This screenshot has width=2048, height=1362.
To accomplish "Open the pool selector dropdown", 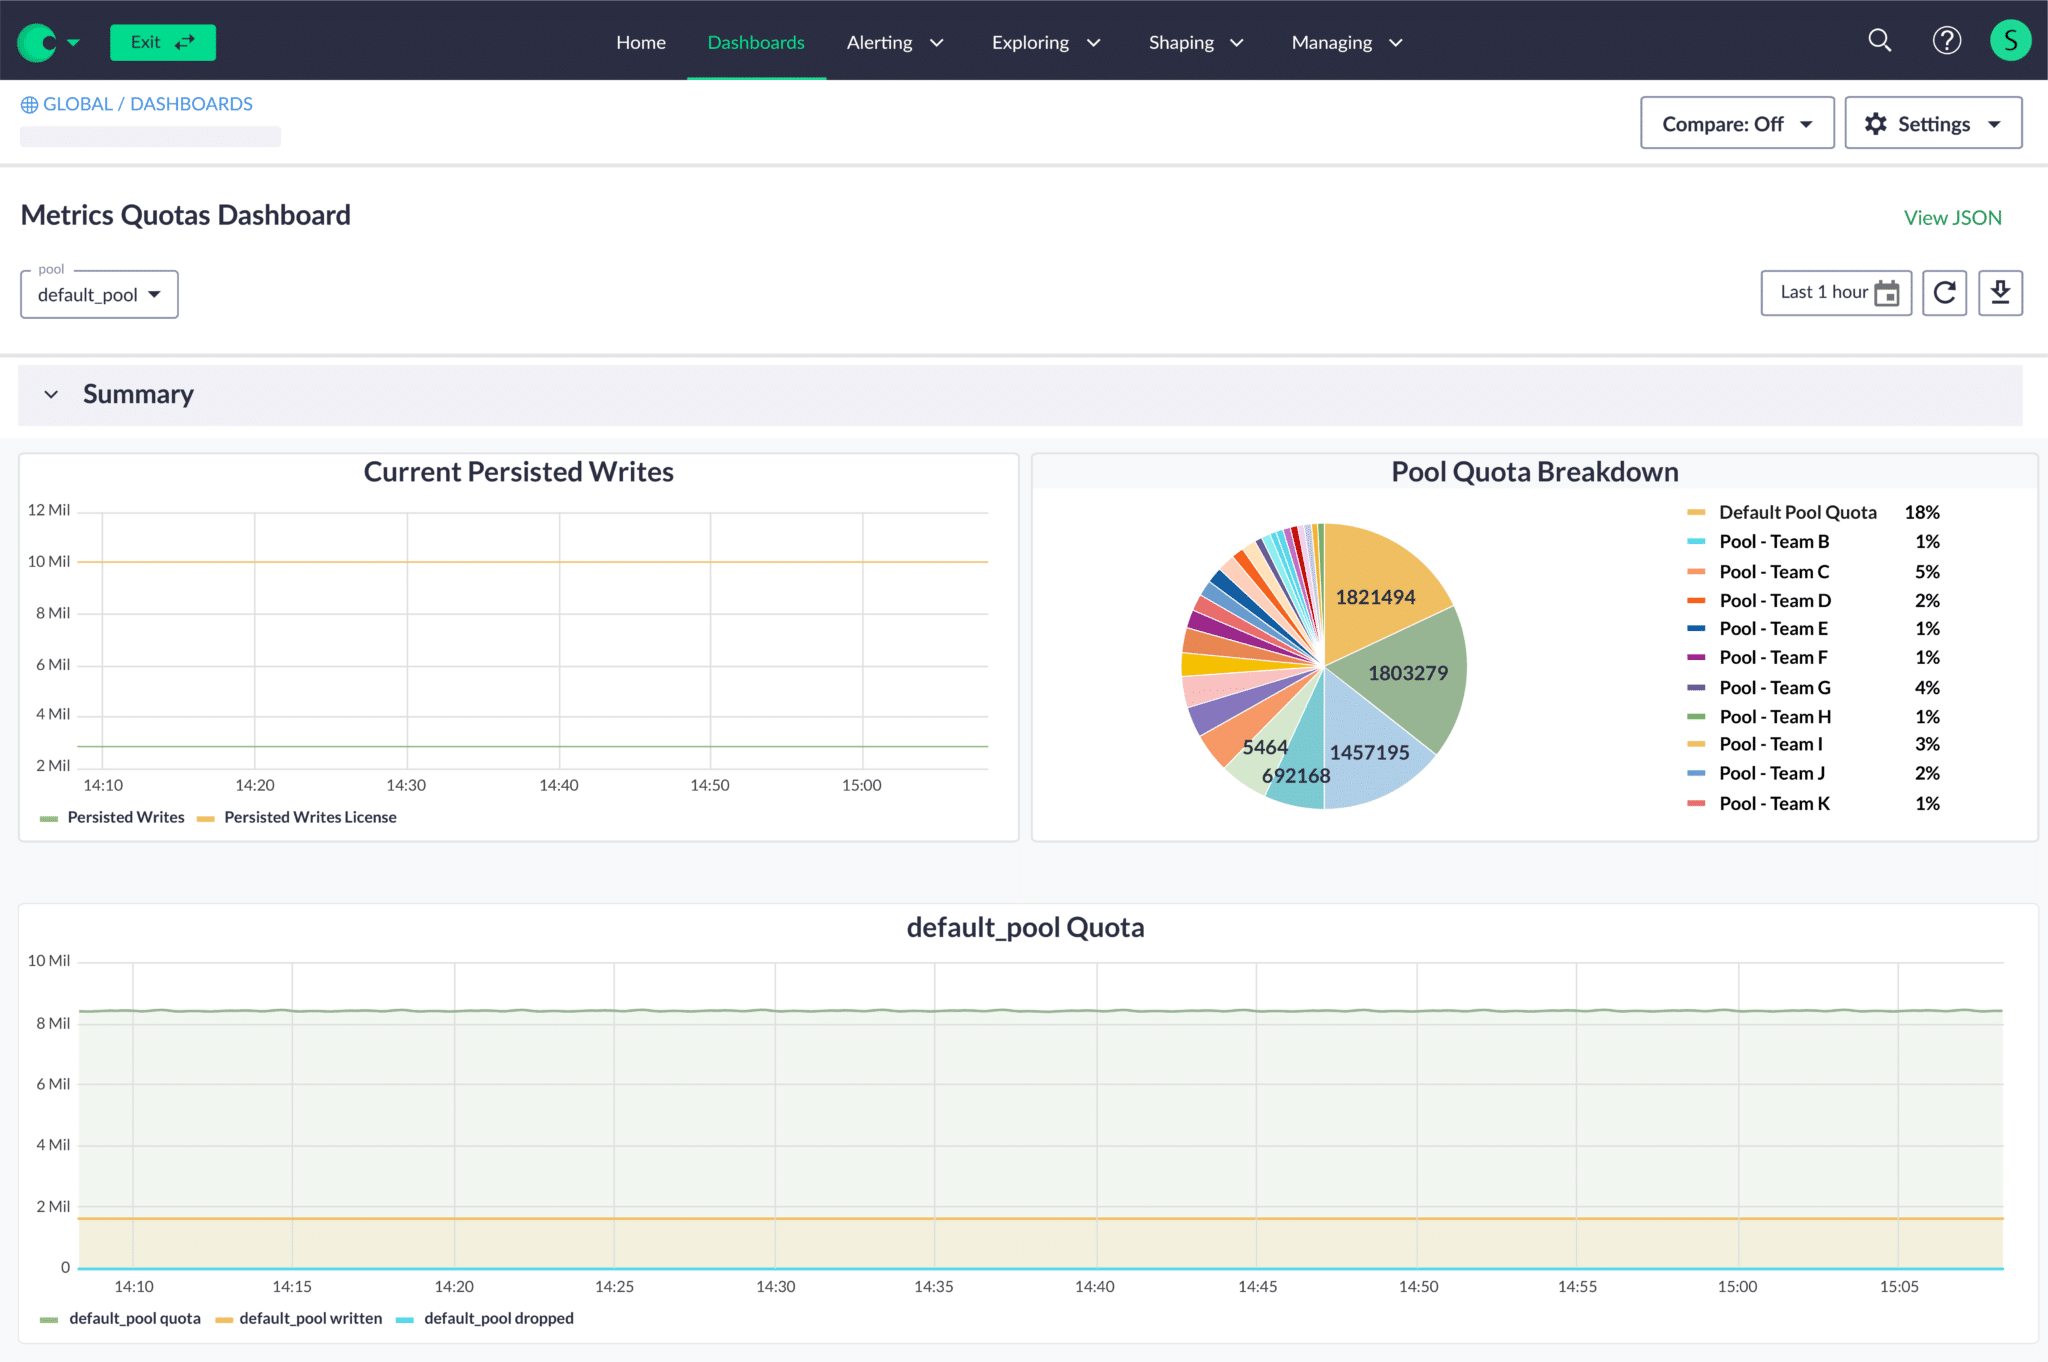I will click(x=98, y=293).
